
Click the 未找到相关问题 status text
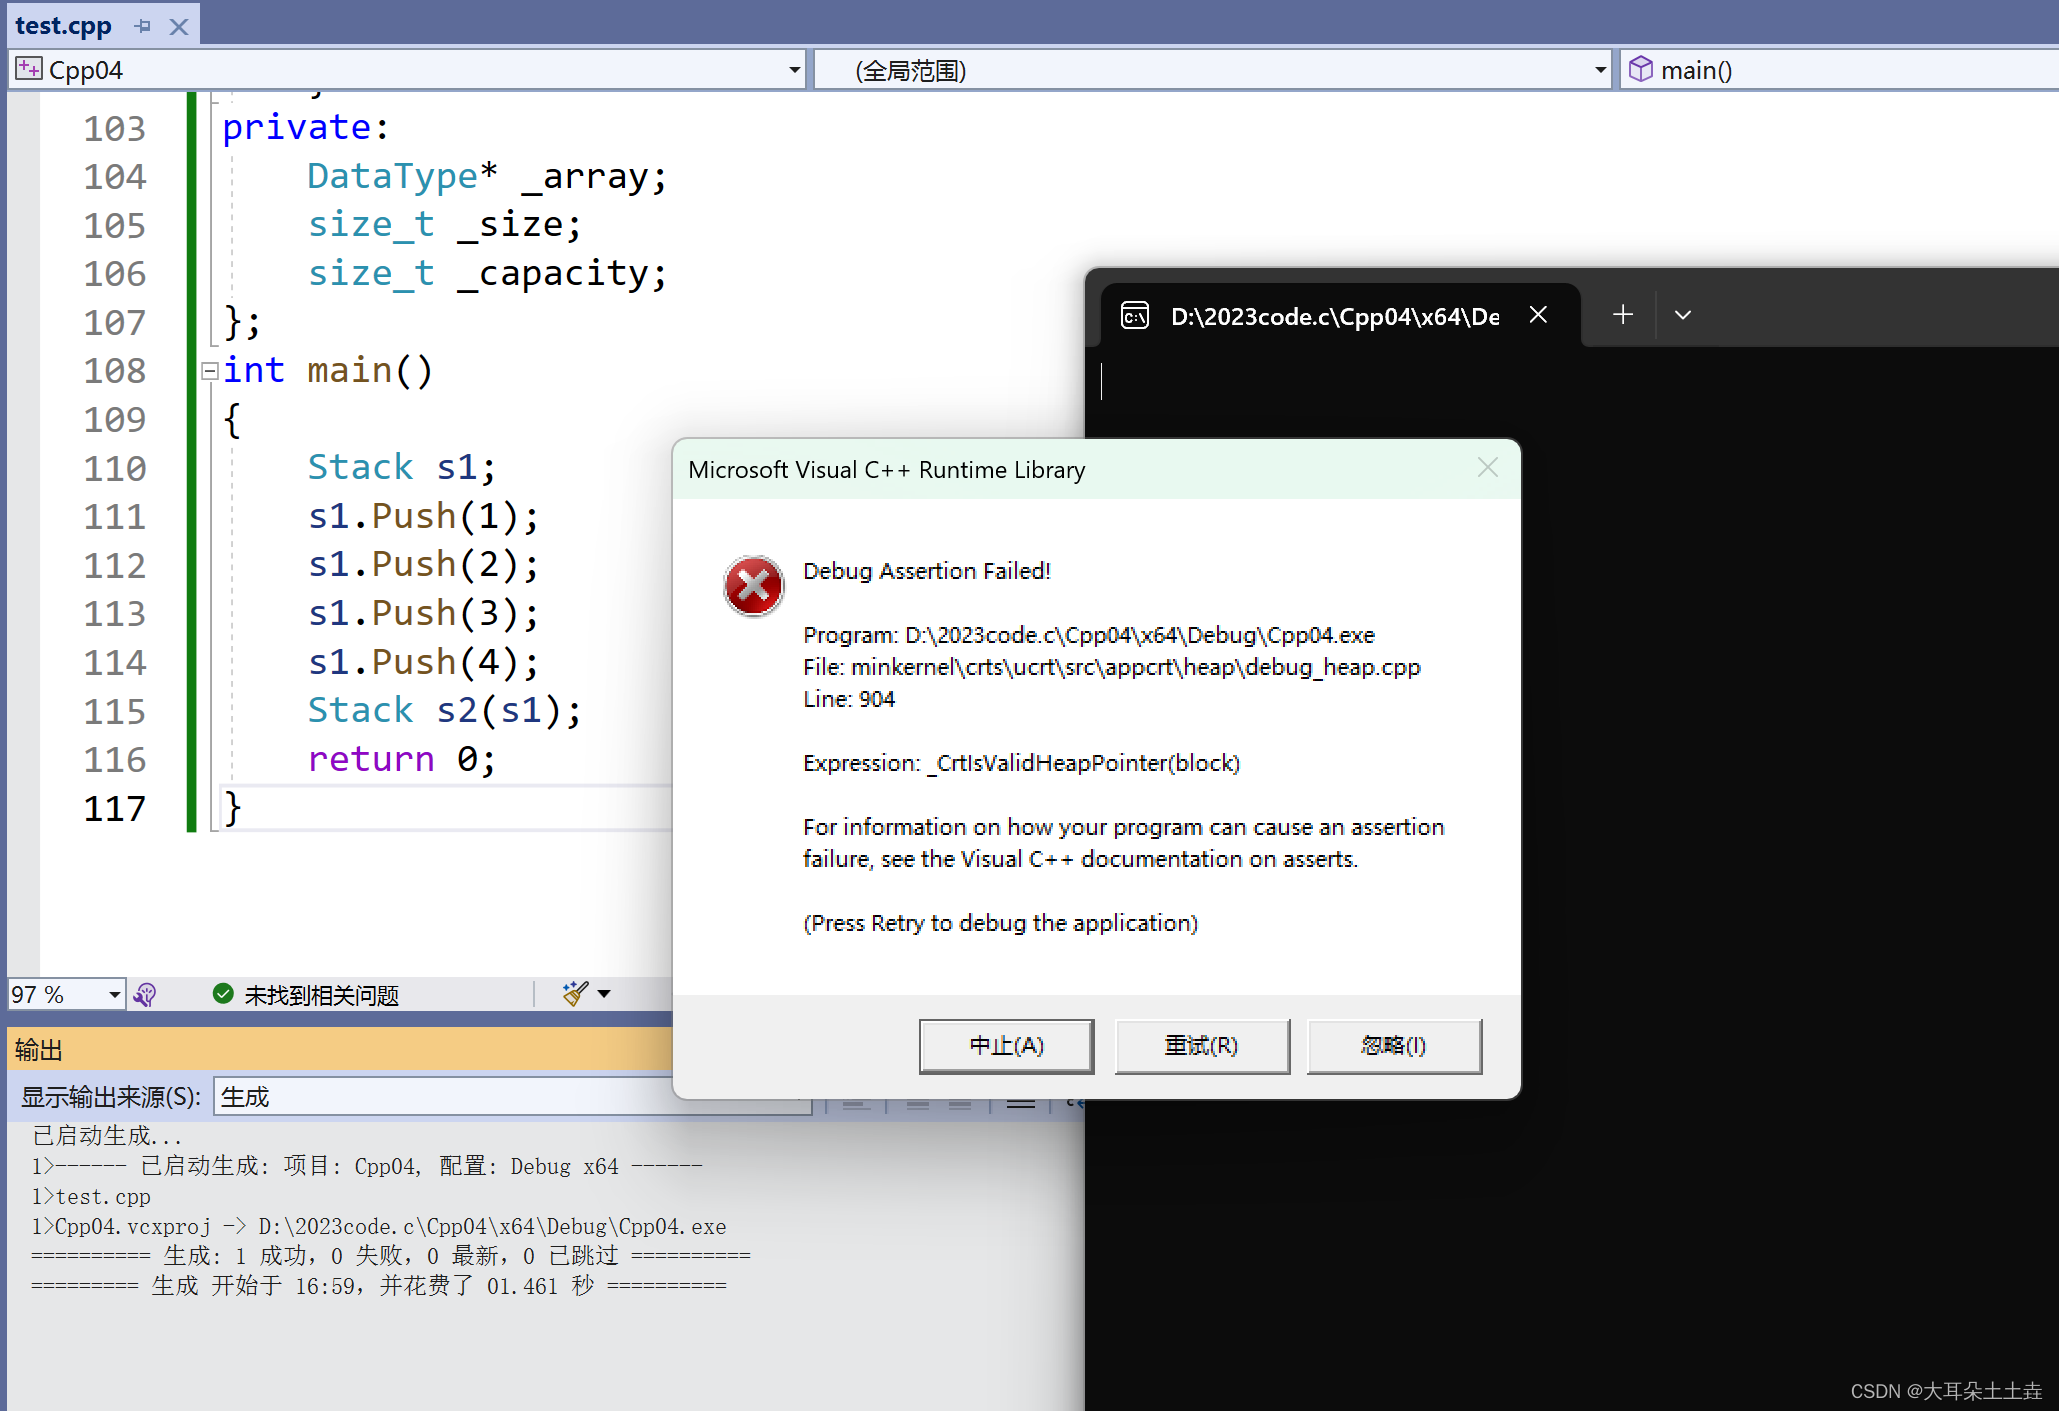click(x=321, y=995)
